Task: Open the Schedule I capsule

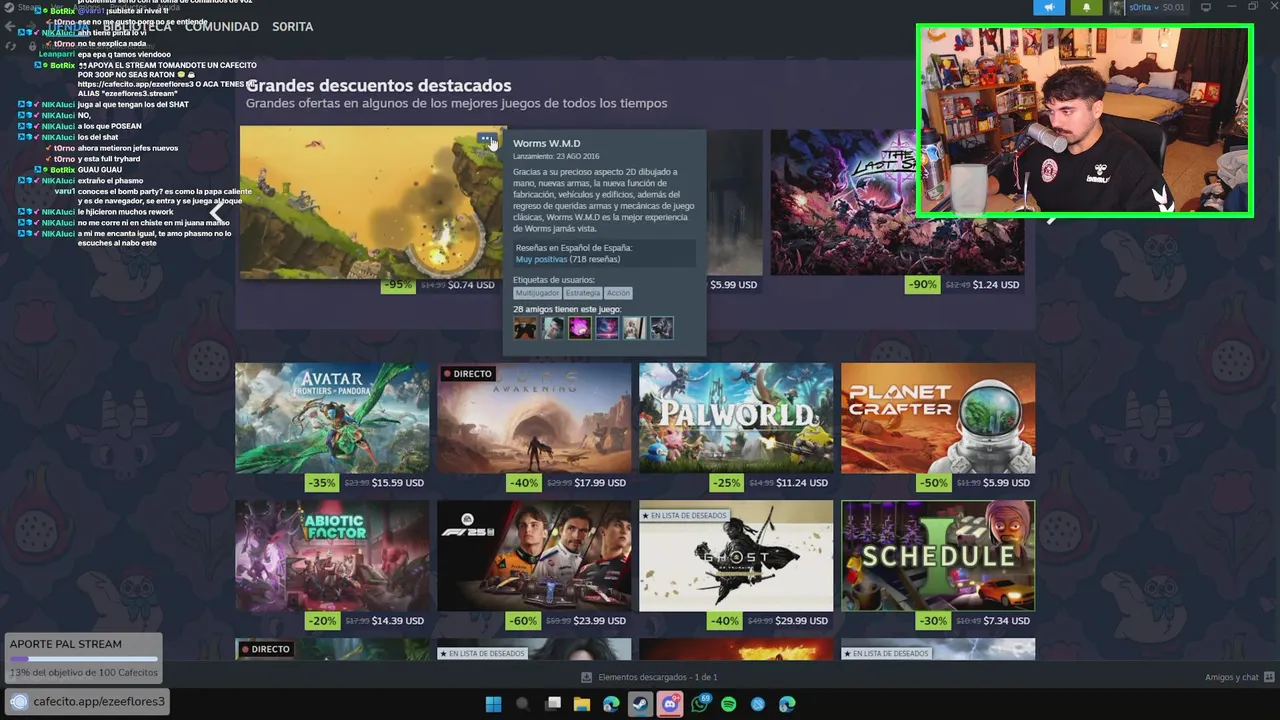Action: [938, 555]
